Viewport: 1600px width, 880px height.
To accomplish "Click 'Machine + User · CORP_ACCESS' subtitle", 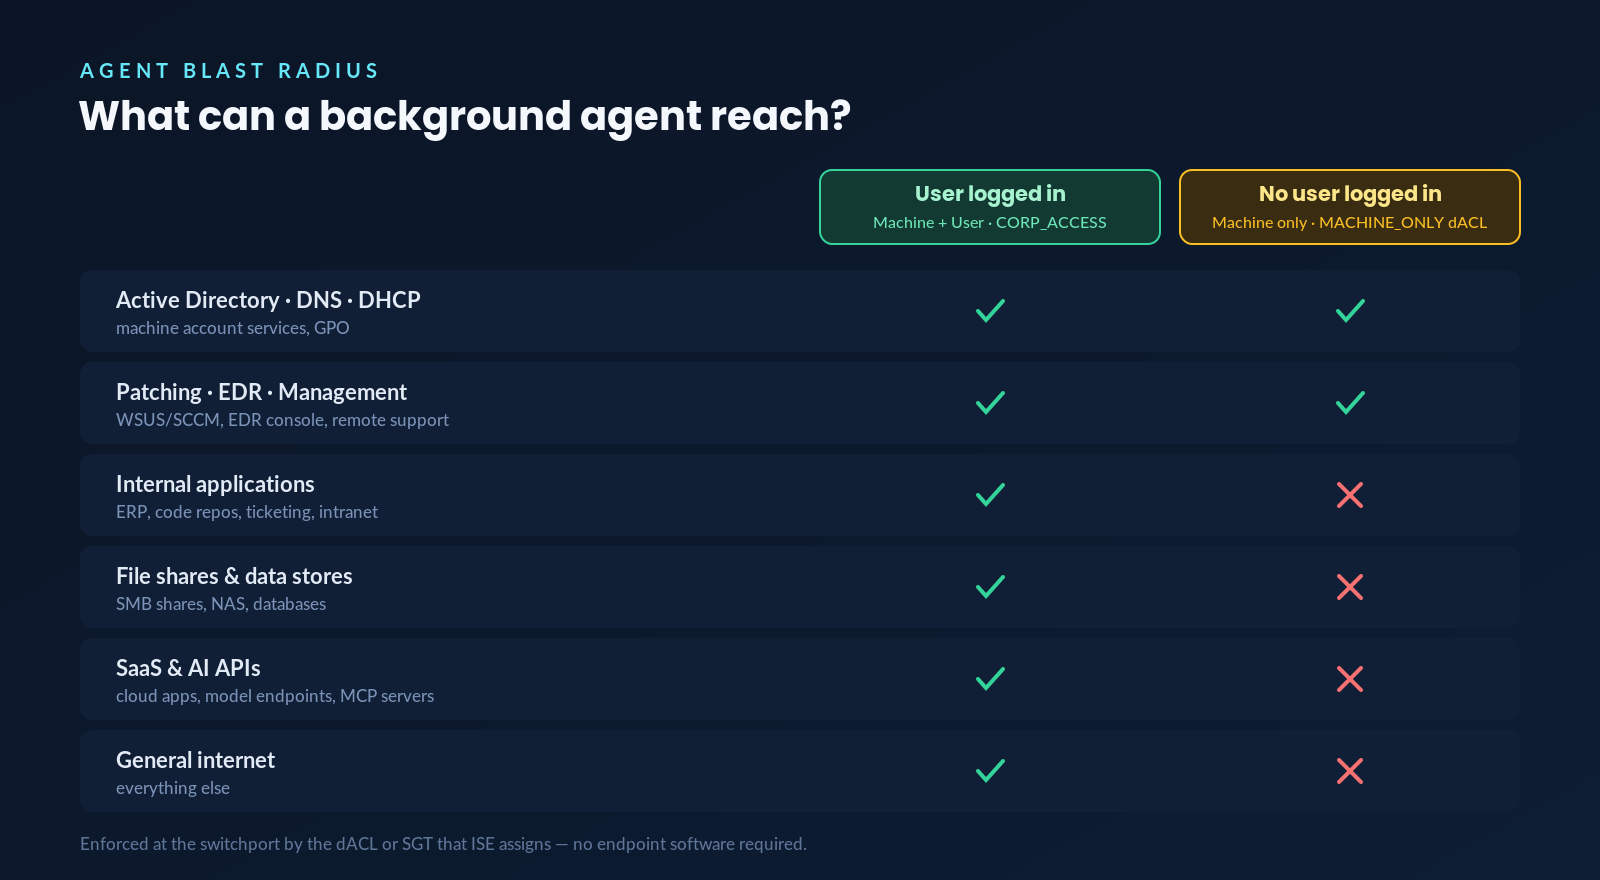I will click(990, 223).
